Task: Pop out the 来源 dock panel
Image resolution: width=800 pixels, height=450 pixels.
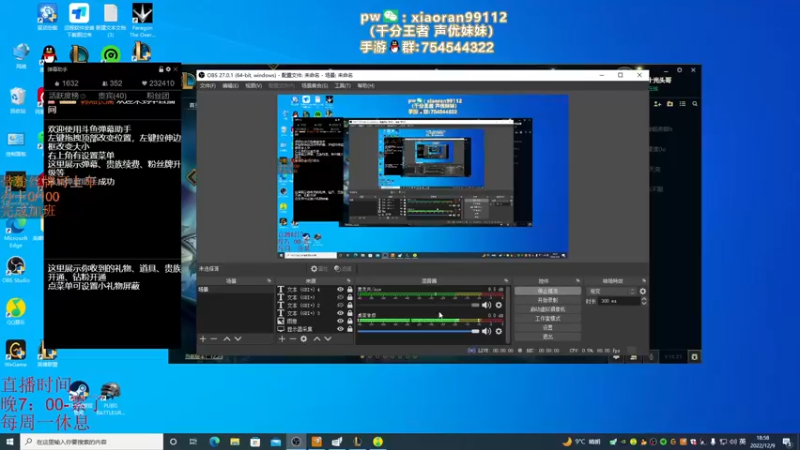Action: 348,281
